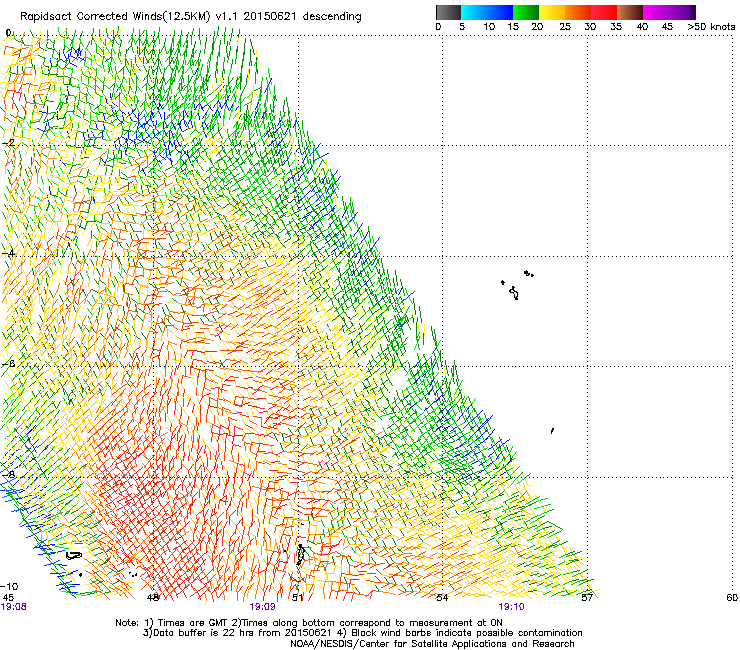Click the 'NOAA/NESDIS/Center for Satellite Applications' credit

point(432,644)
